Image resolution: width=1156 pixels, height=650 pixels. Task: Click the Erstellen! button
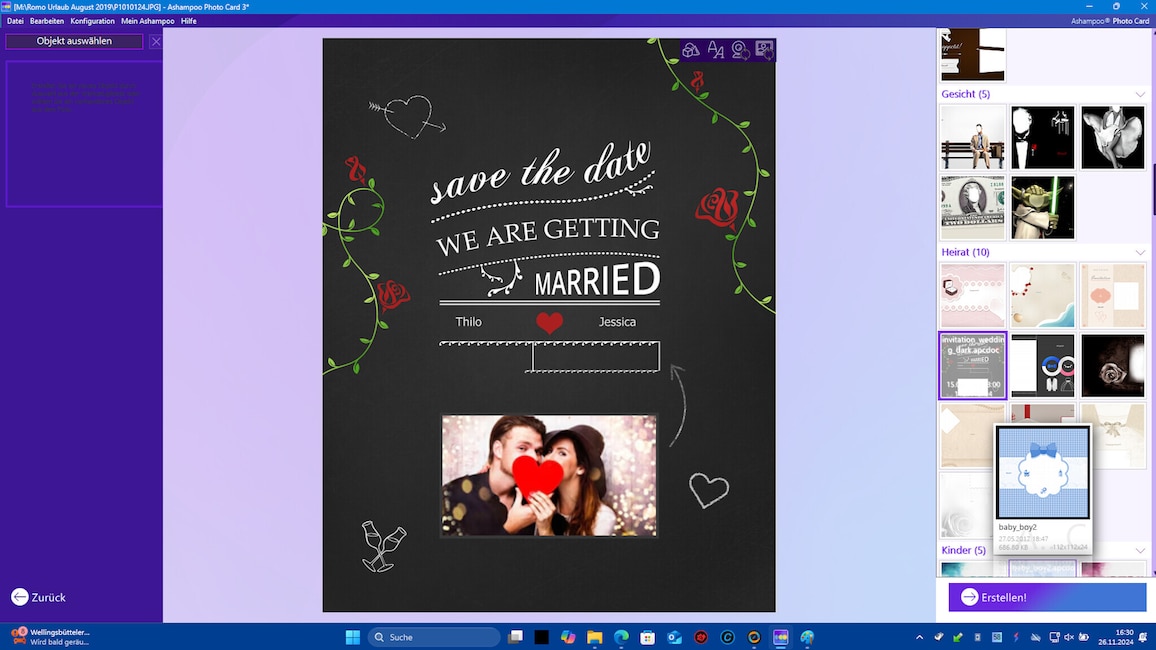[1047, 597]
